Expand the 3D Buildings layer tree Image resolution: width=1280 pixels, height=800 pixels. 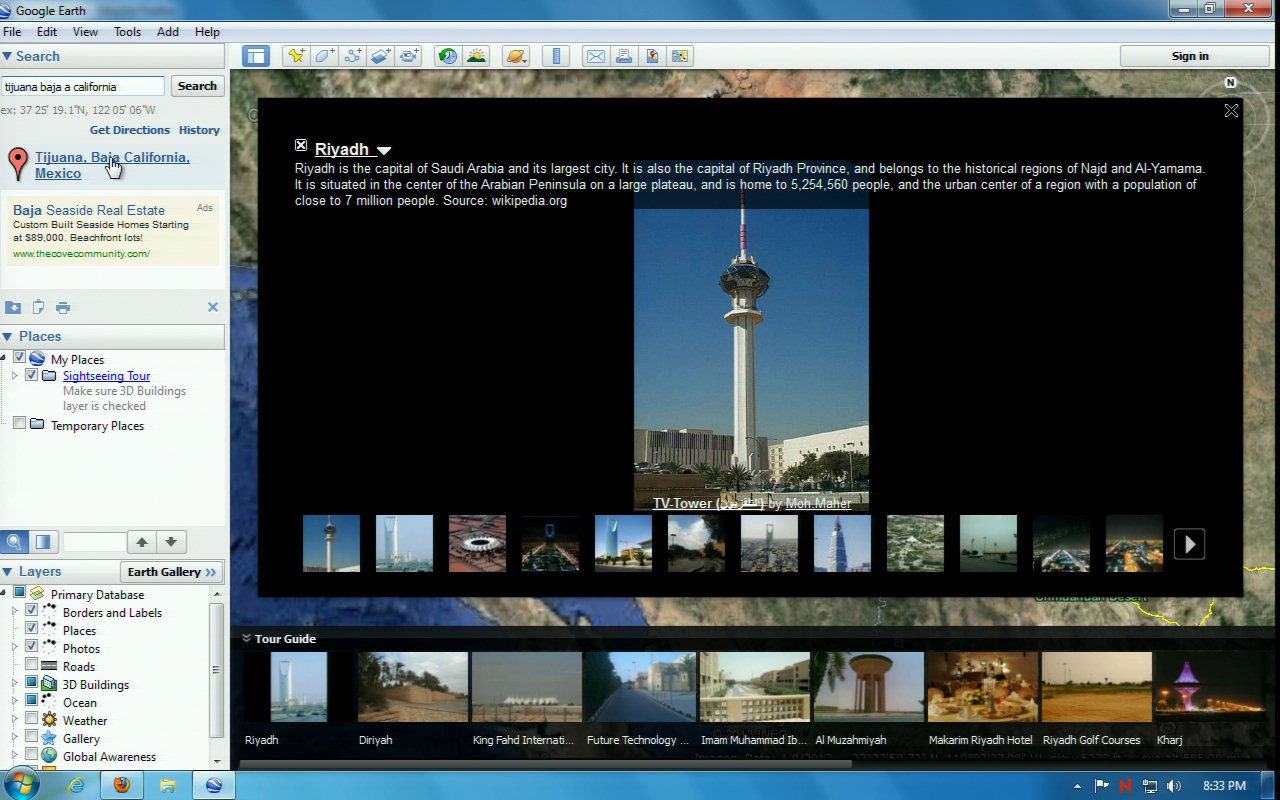[x=15, y=684]
